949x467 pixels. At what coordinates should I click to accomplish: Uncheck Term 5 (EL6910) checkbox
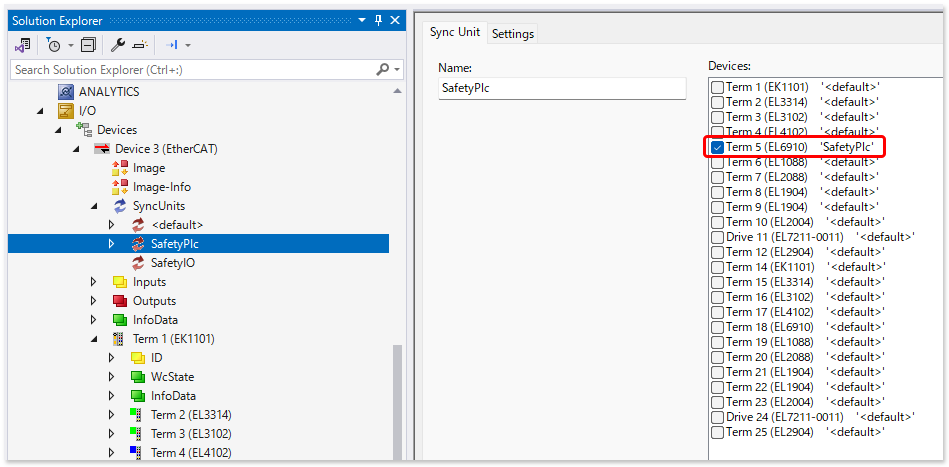[x=717, y=147]
